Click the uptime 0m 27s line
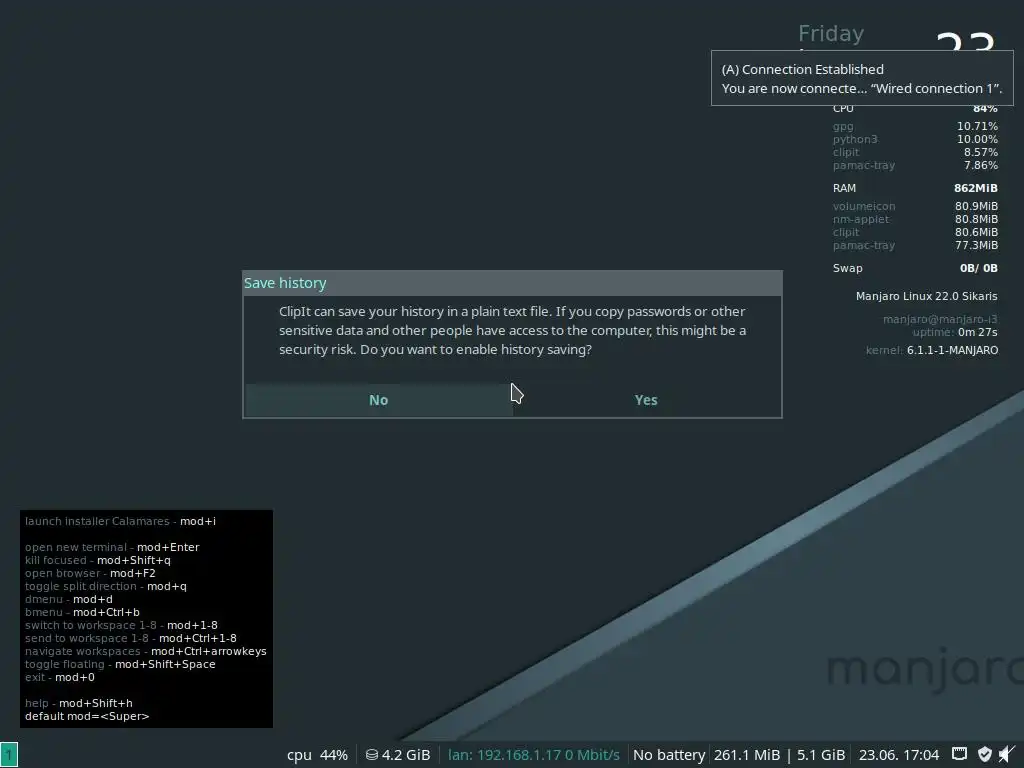1024x768 pixels. point(955,332)
